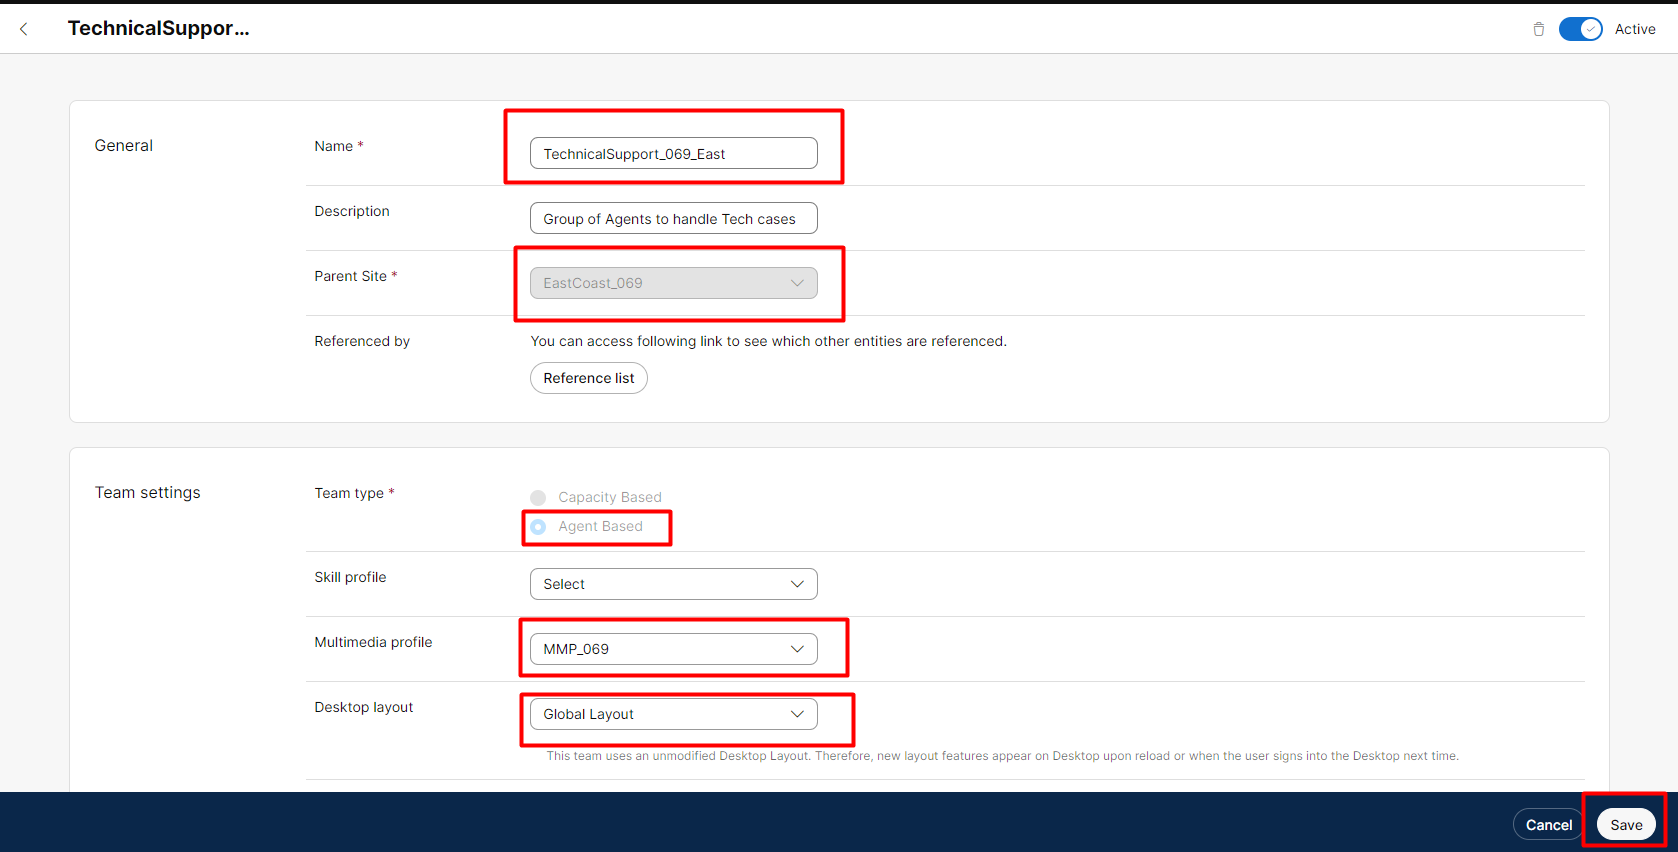Image resolution: width=1678 pixels, height=852 pixels.
Task: Click the General section heading
Action: (124, 146)
